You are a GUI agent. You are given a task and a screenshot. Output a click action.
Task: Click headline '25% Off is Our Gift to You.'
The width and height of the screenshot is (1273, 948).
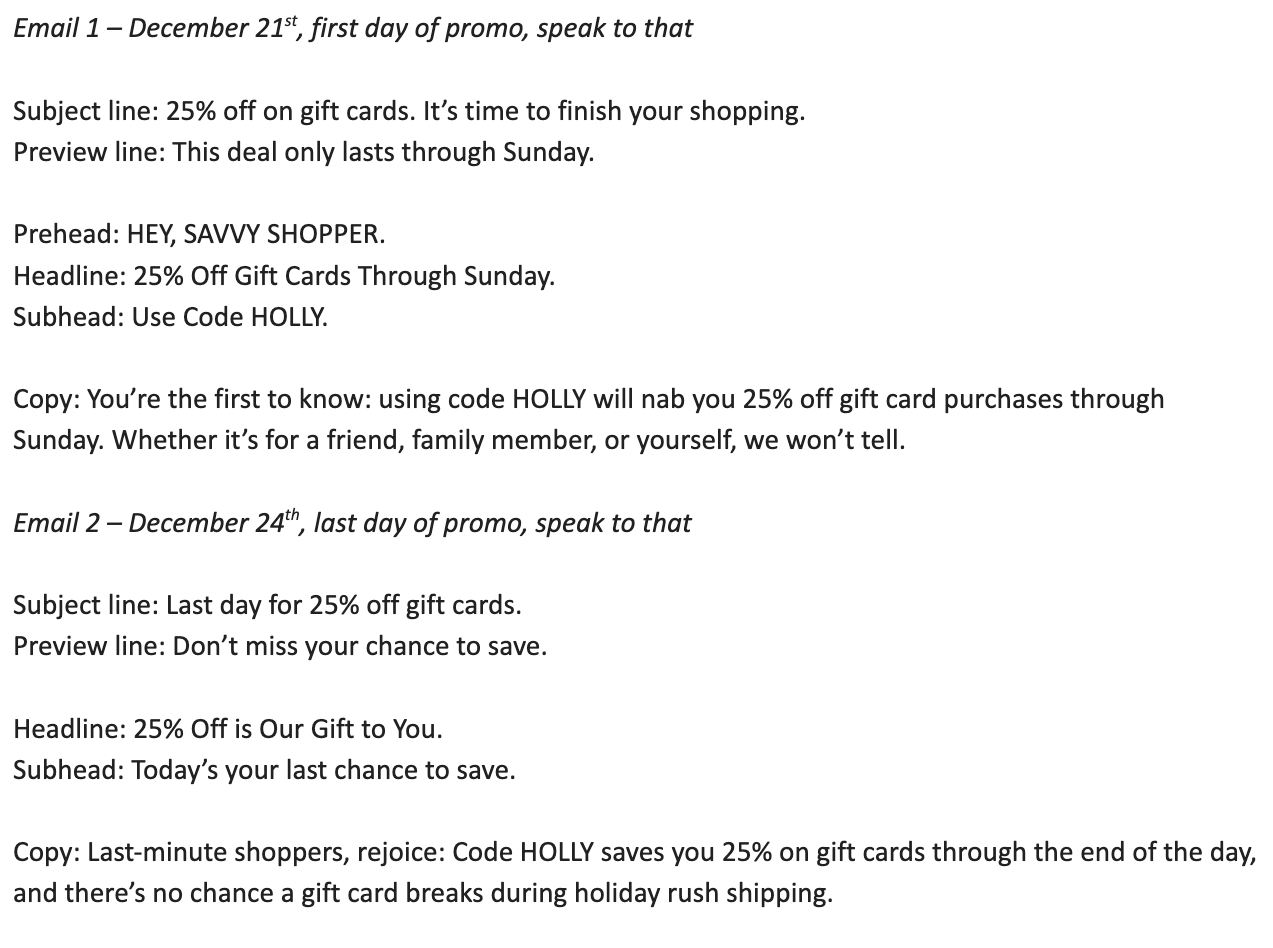[287, 729]
